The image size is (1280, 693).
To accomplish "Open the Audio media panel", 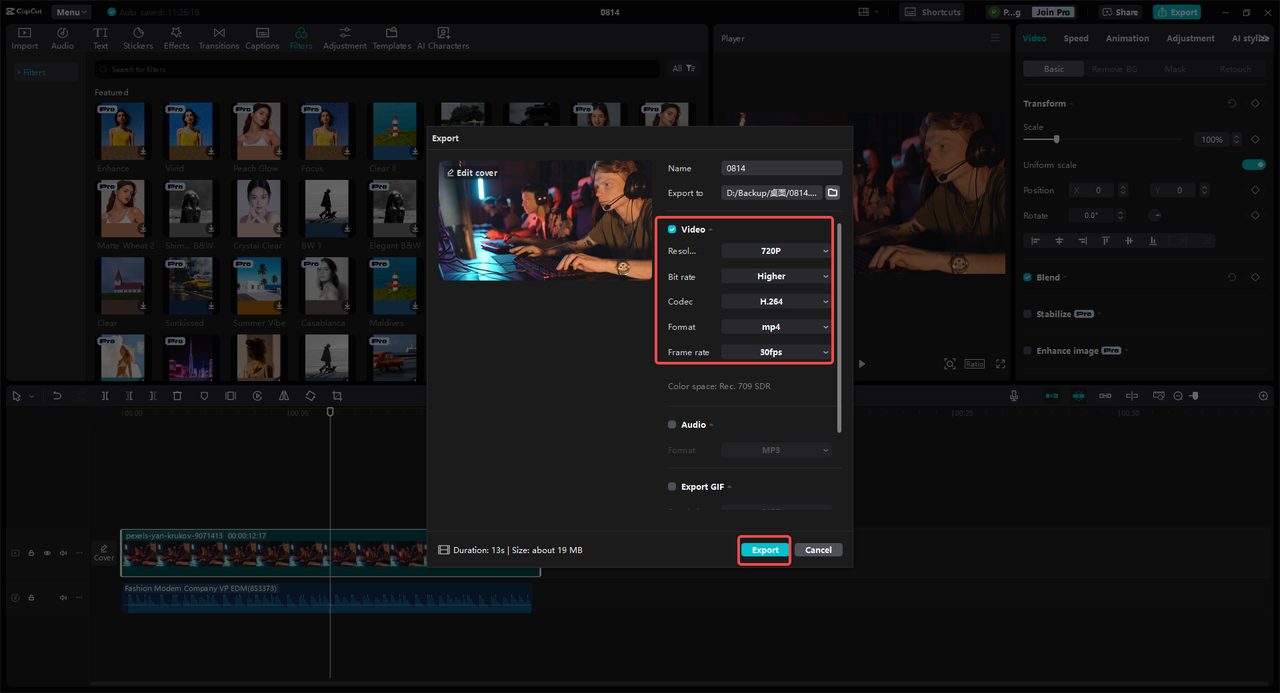I will (62, 39).
